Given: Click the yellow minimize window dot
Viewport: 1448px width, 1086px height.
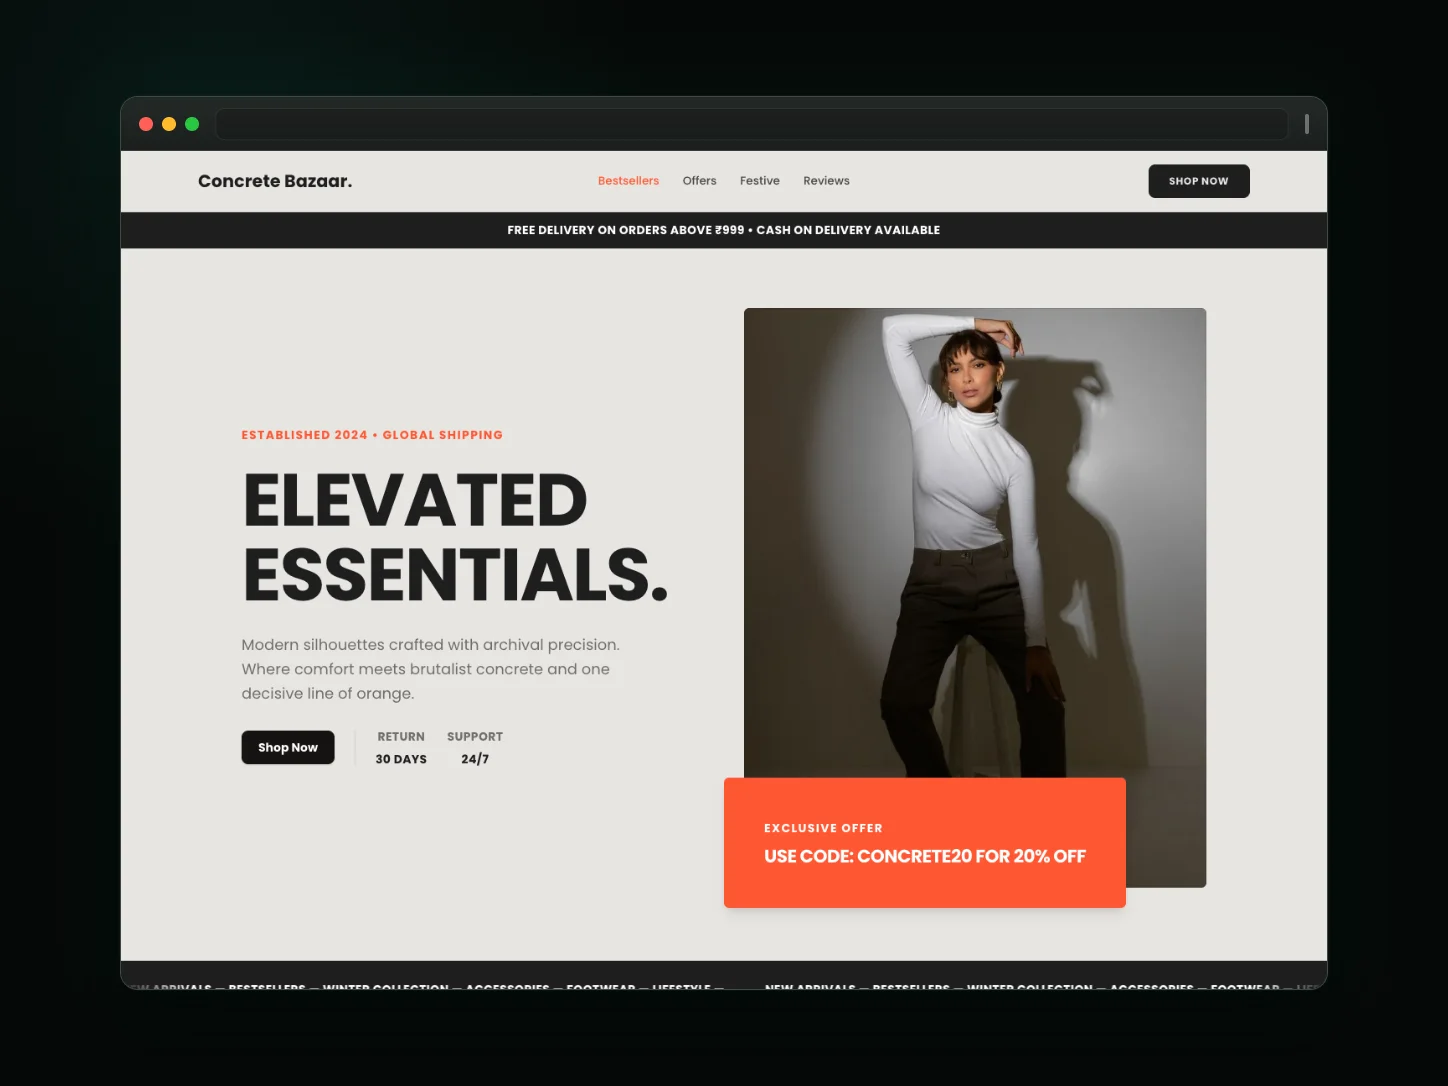Looking at the screenshot, I should click(169, 124).
